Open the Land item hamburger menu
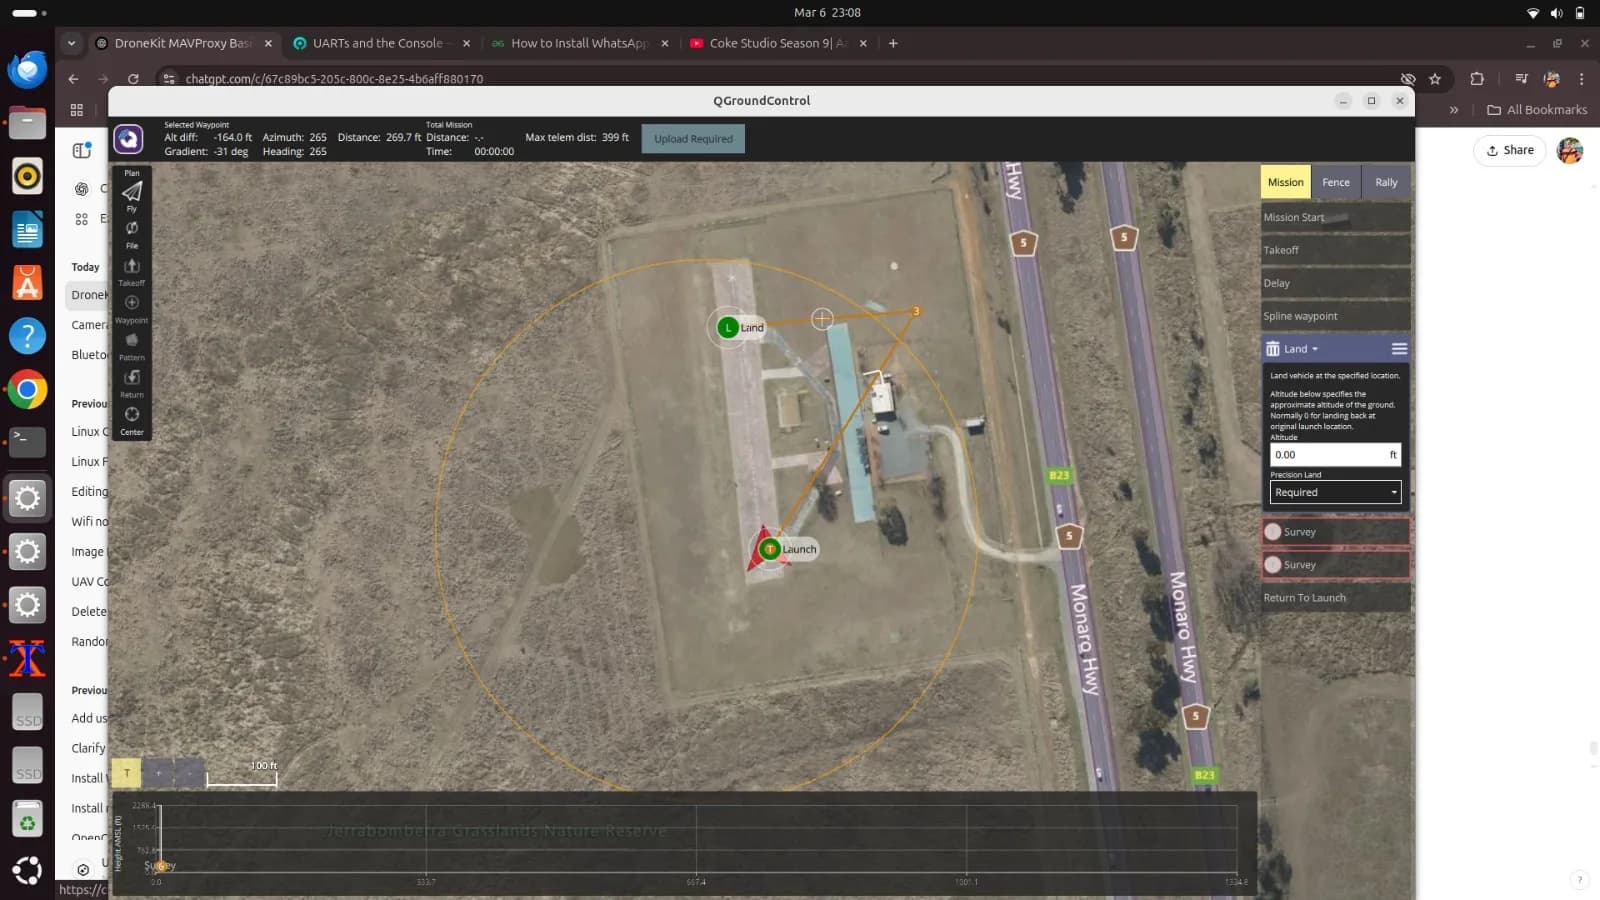The width and height of the screenshot is (1600, 900). tap(1399, 349)
